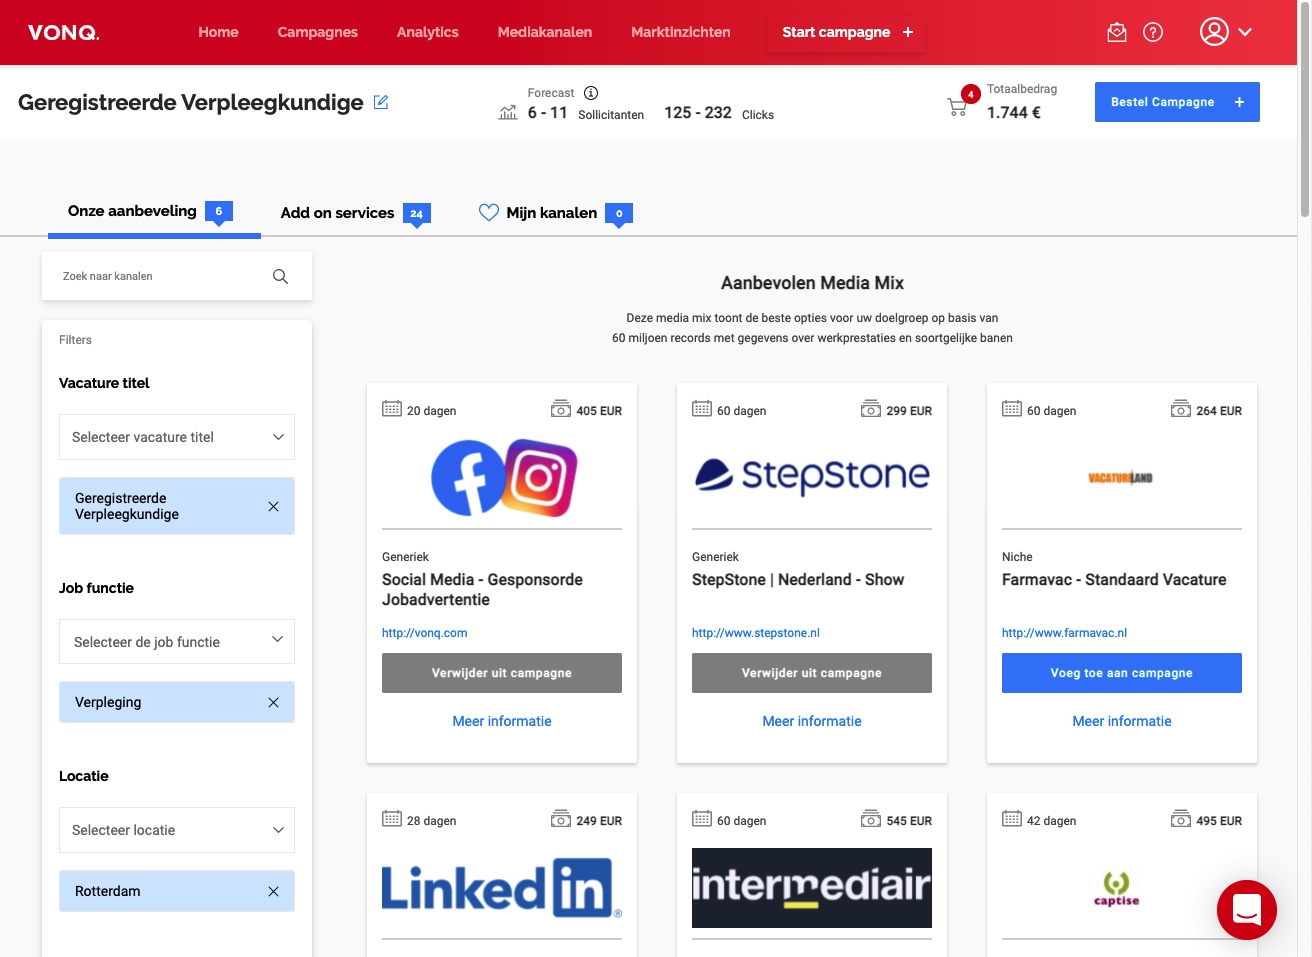
Task: Click the page vertical scrollbar
Action: 1304,110
